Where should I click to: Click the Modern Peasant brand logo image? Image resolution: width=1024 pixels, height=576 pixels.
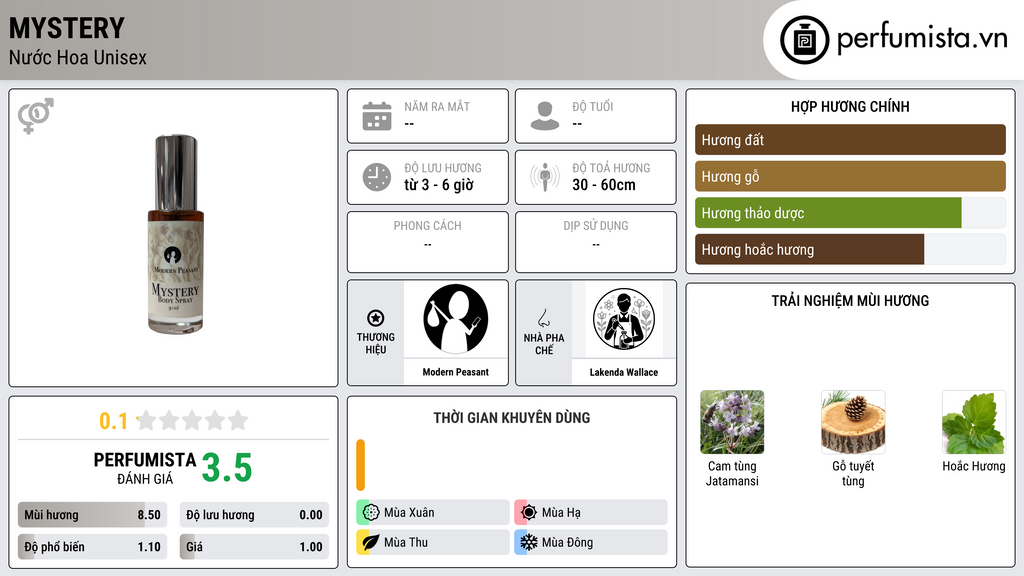[455, 319]
